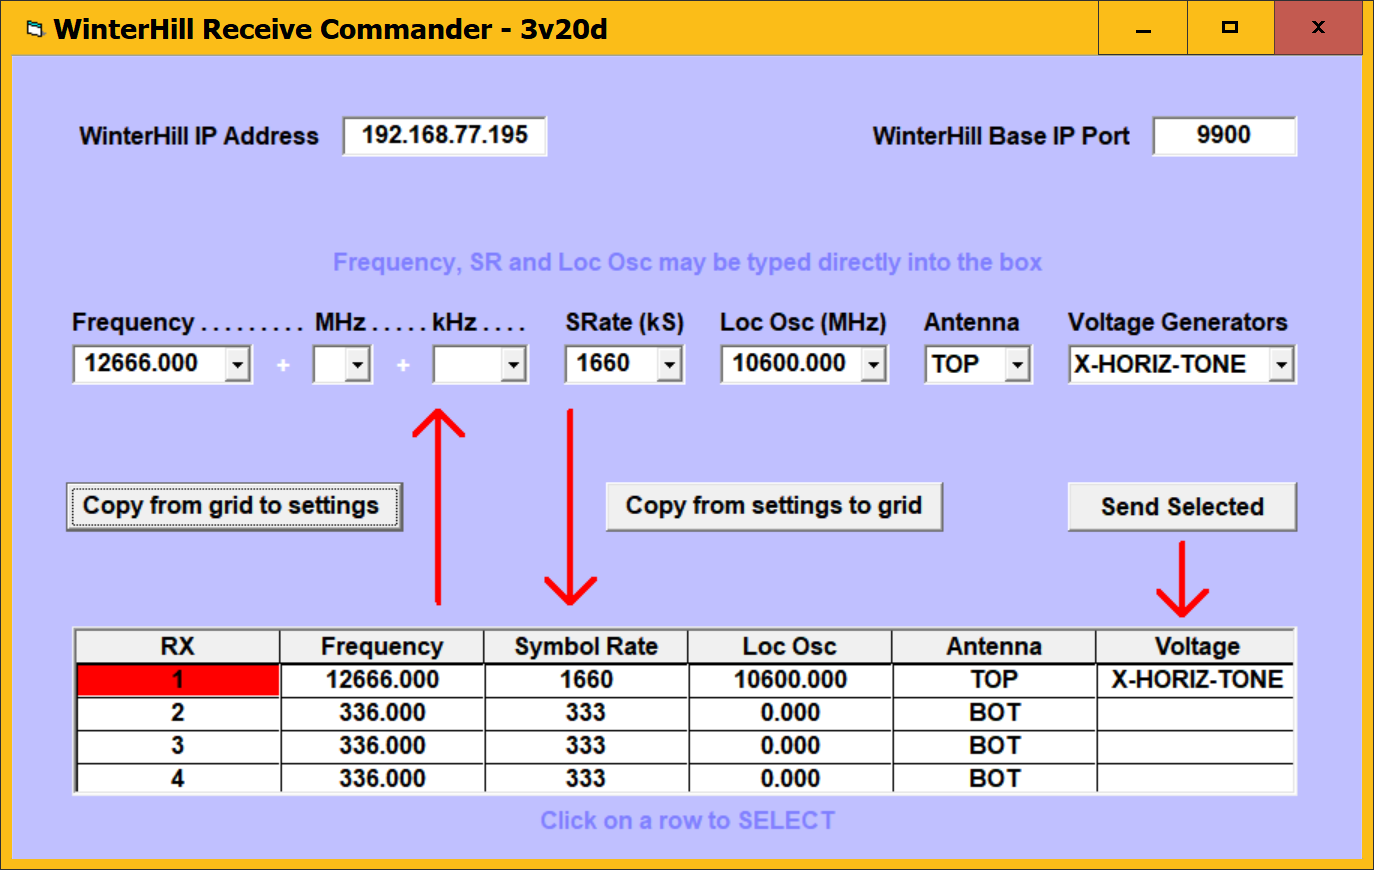This screenshot has width=1374, height=870.
Task: Click the WinterHill app icon in title bar
Action: (x=36, y=29)
